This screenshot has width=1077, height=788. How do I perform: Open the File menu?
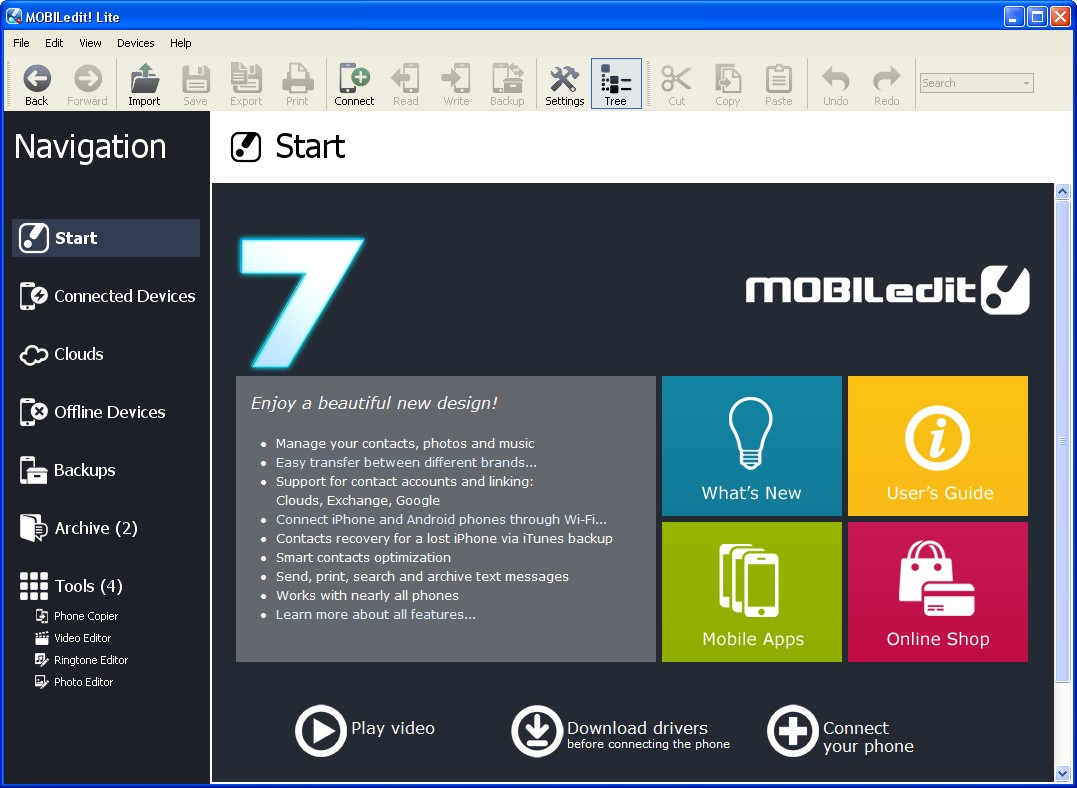pos(21,43)
